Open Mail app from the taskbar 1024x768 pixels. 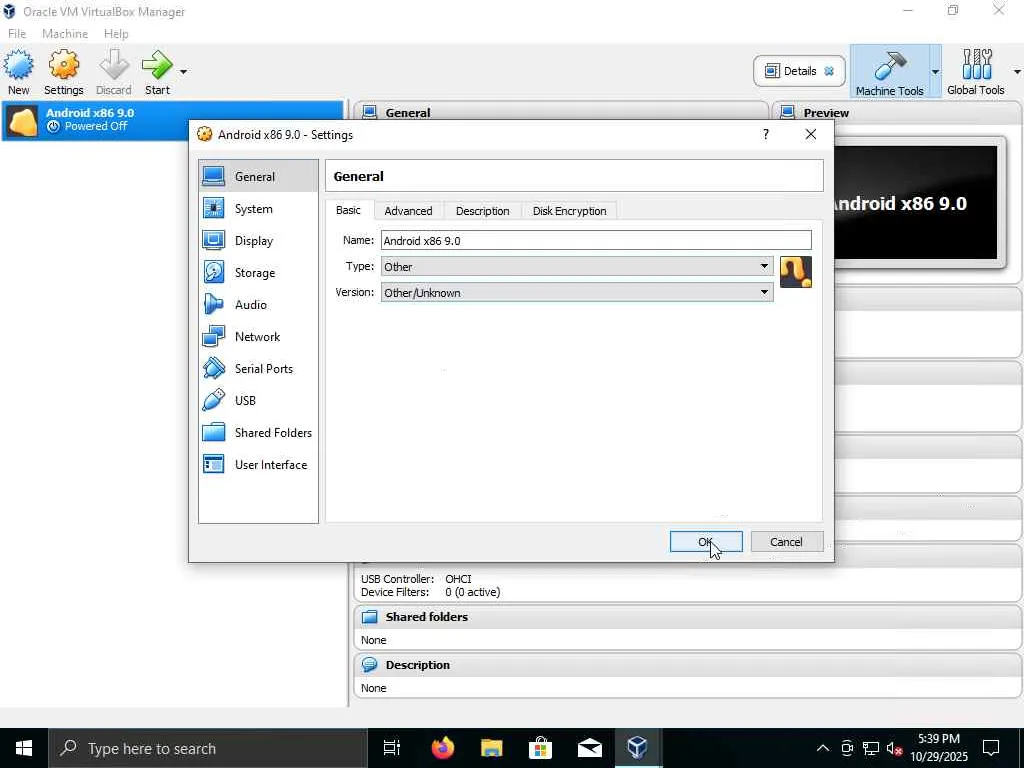589,748
